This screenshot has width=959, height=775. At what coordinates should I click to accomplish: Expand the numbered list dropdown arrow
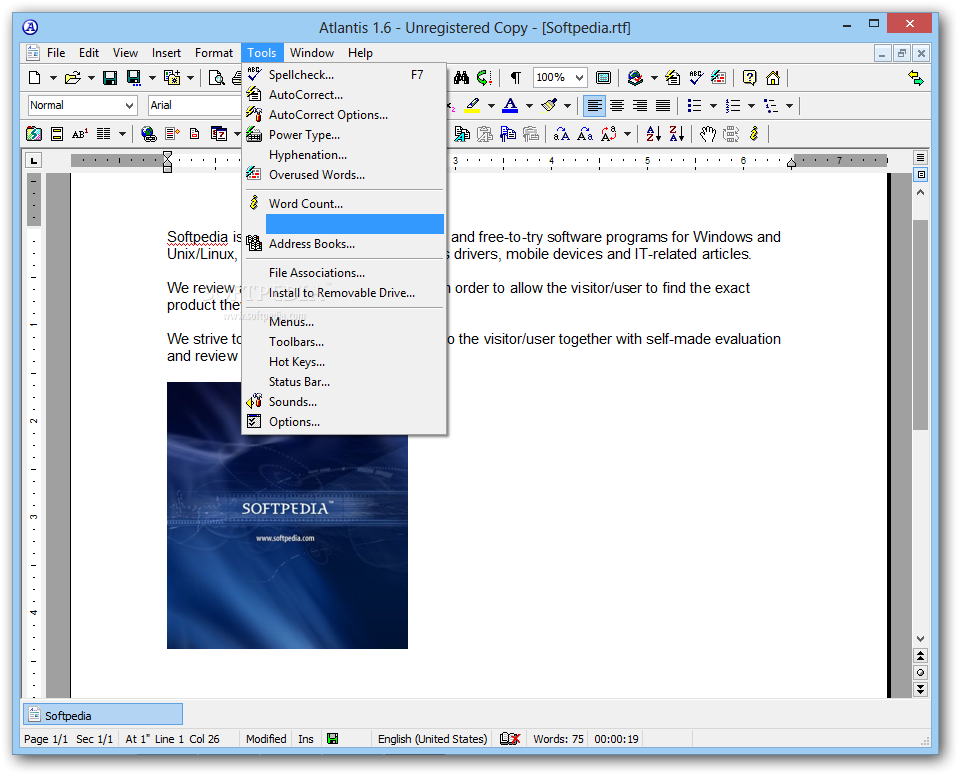[751, 106]
